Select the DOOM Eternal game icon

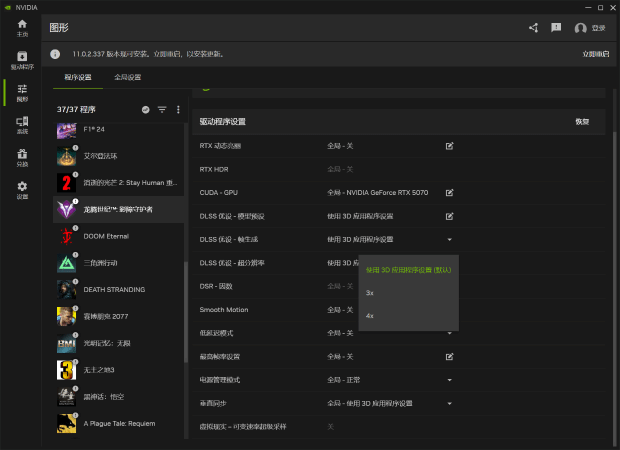pos(66,236)
